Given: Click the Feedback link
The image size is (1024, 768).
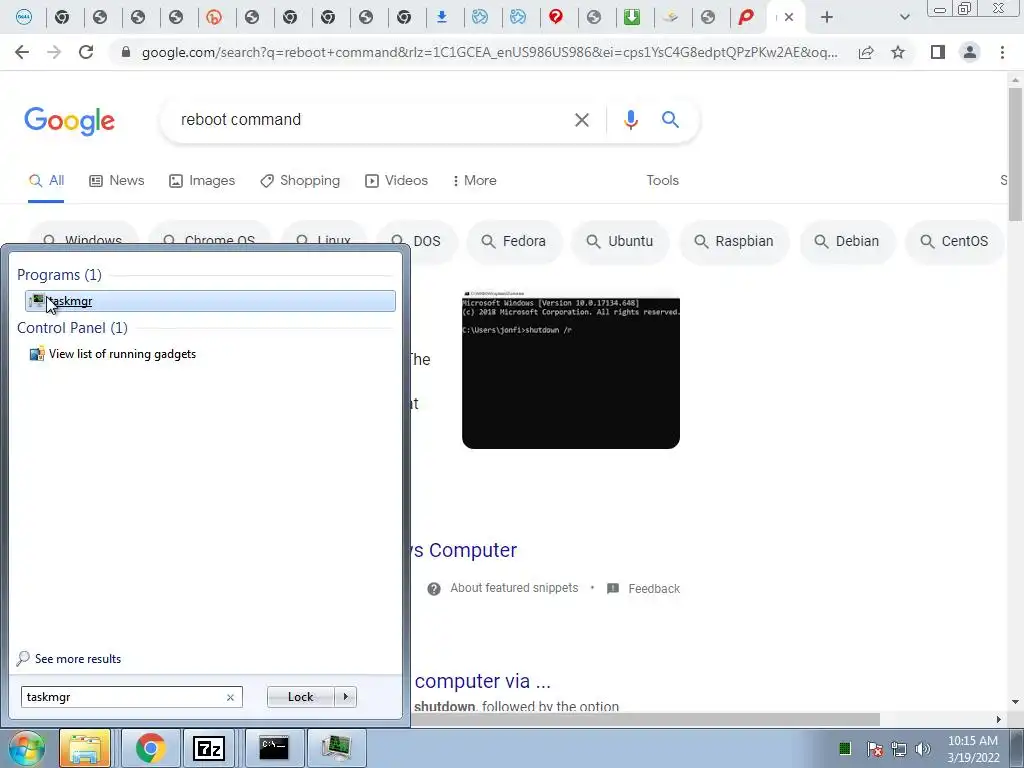Looking at the screenshot, I should (x=654, y=588).
